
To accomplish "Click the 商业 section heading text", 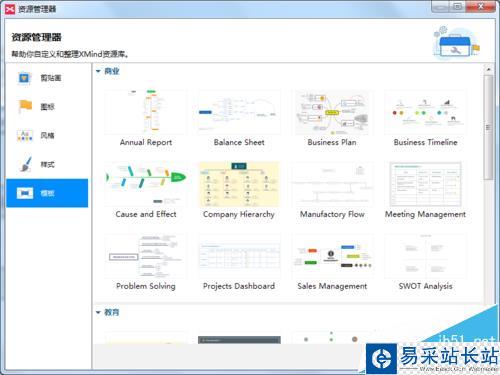I will tap(112, 71).
